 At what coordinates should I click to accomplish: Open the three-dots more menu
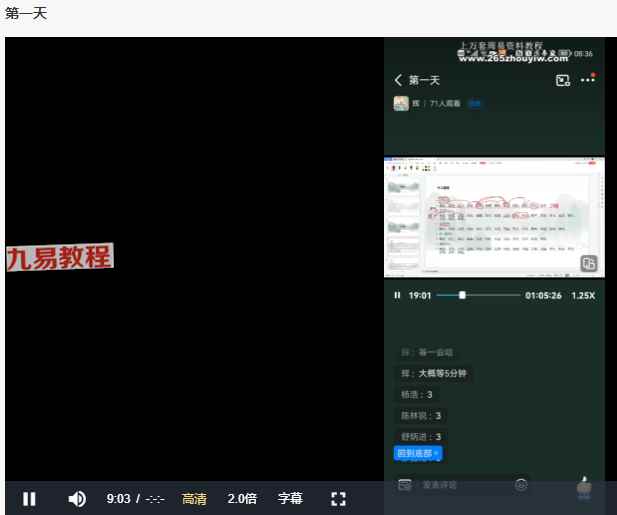coord(588,79)
